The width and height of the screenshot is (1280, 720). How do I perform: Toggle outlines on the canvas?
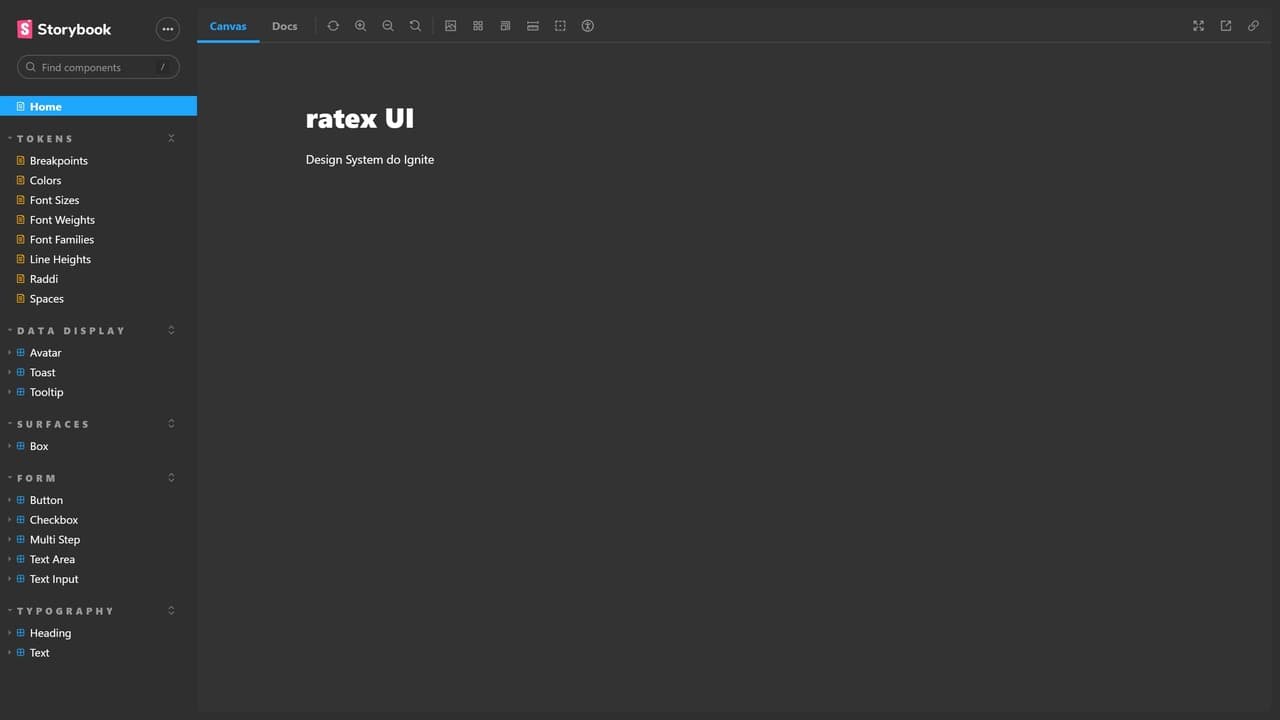coord(560,26)
